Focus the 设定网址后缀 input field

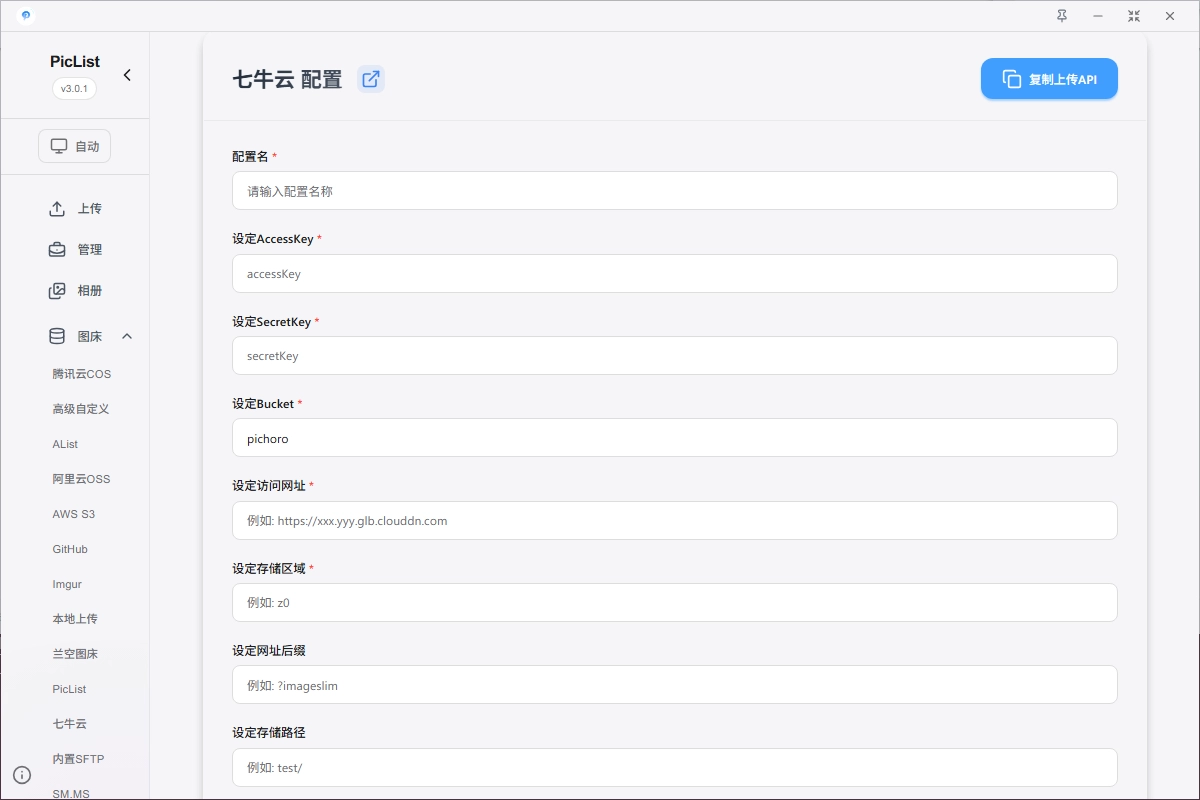coord(675,685)
